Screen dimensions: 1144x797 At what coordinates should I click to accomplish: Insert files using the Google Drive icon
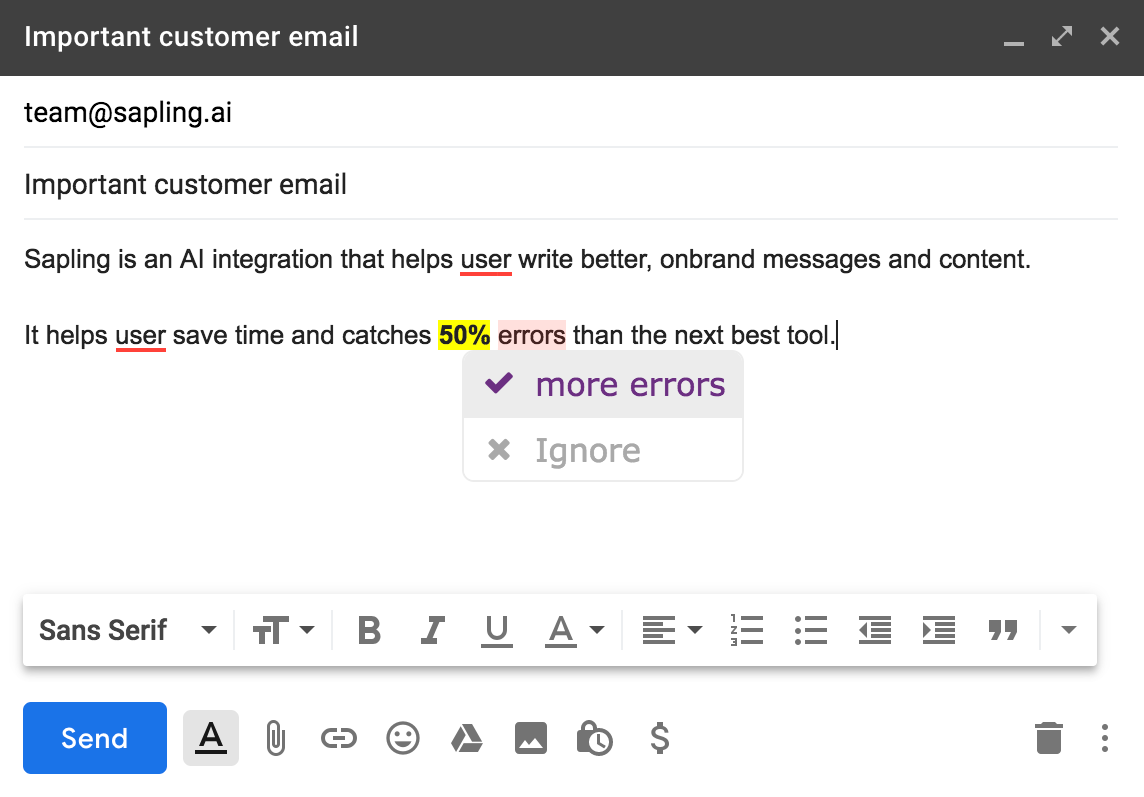(467, 739)
